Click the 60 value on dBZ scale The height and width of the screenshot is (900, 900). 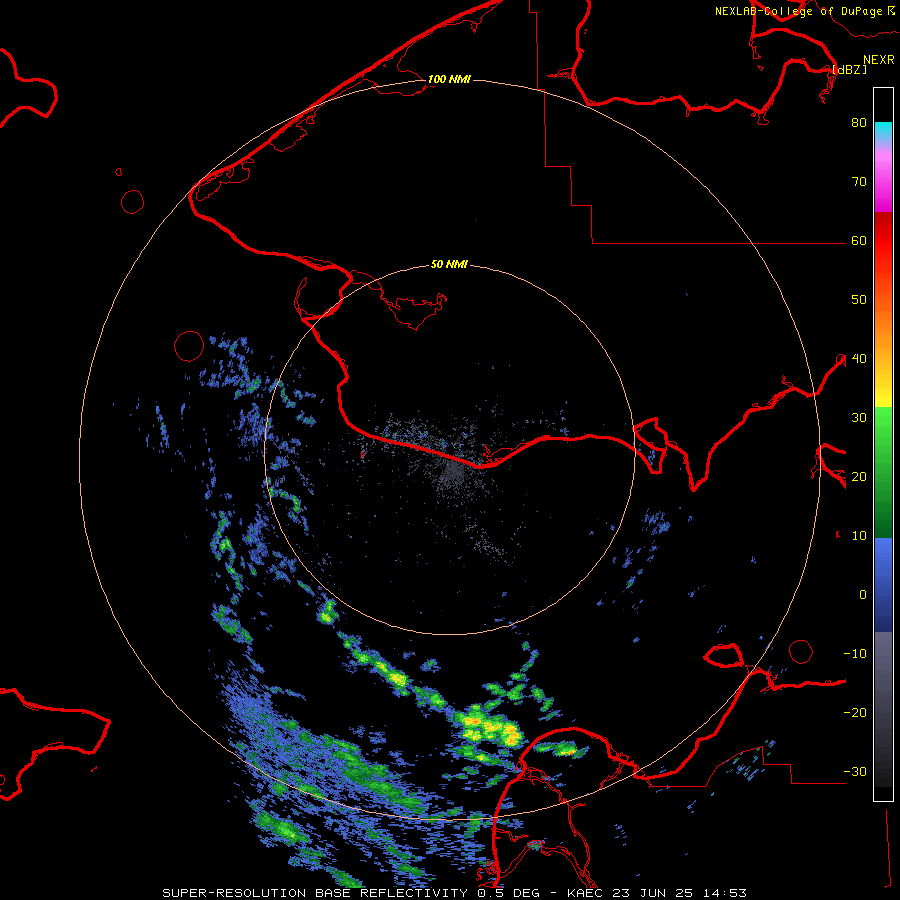click(859, 241)
